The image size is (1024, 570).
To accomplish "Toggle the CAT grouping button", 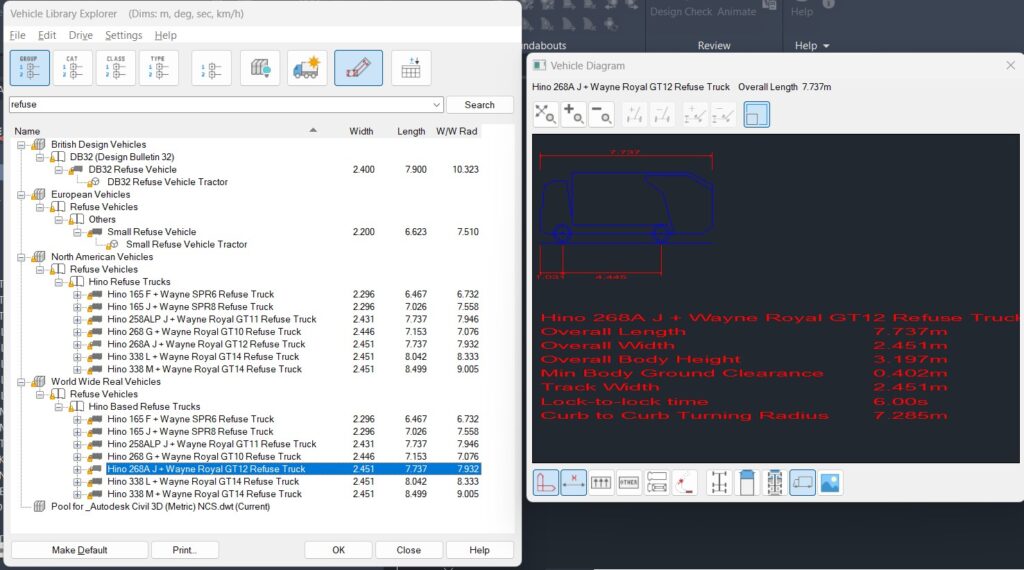I will pyautogui.click(x=72, y=68).
